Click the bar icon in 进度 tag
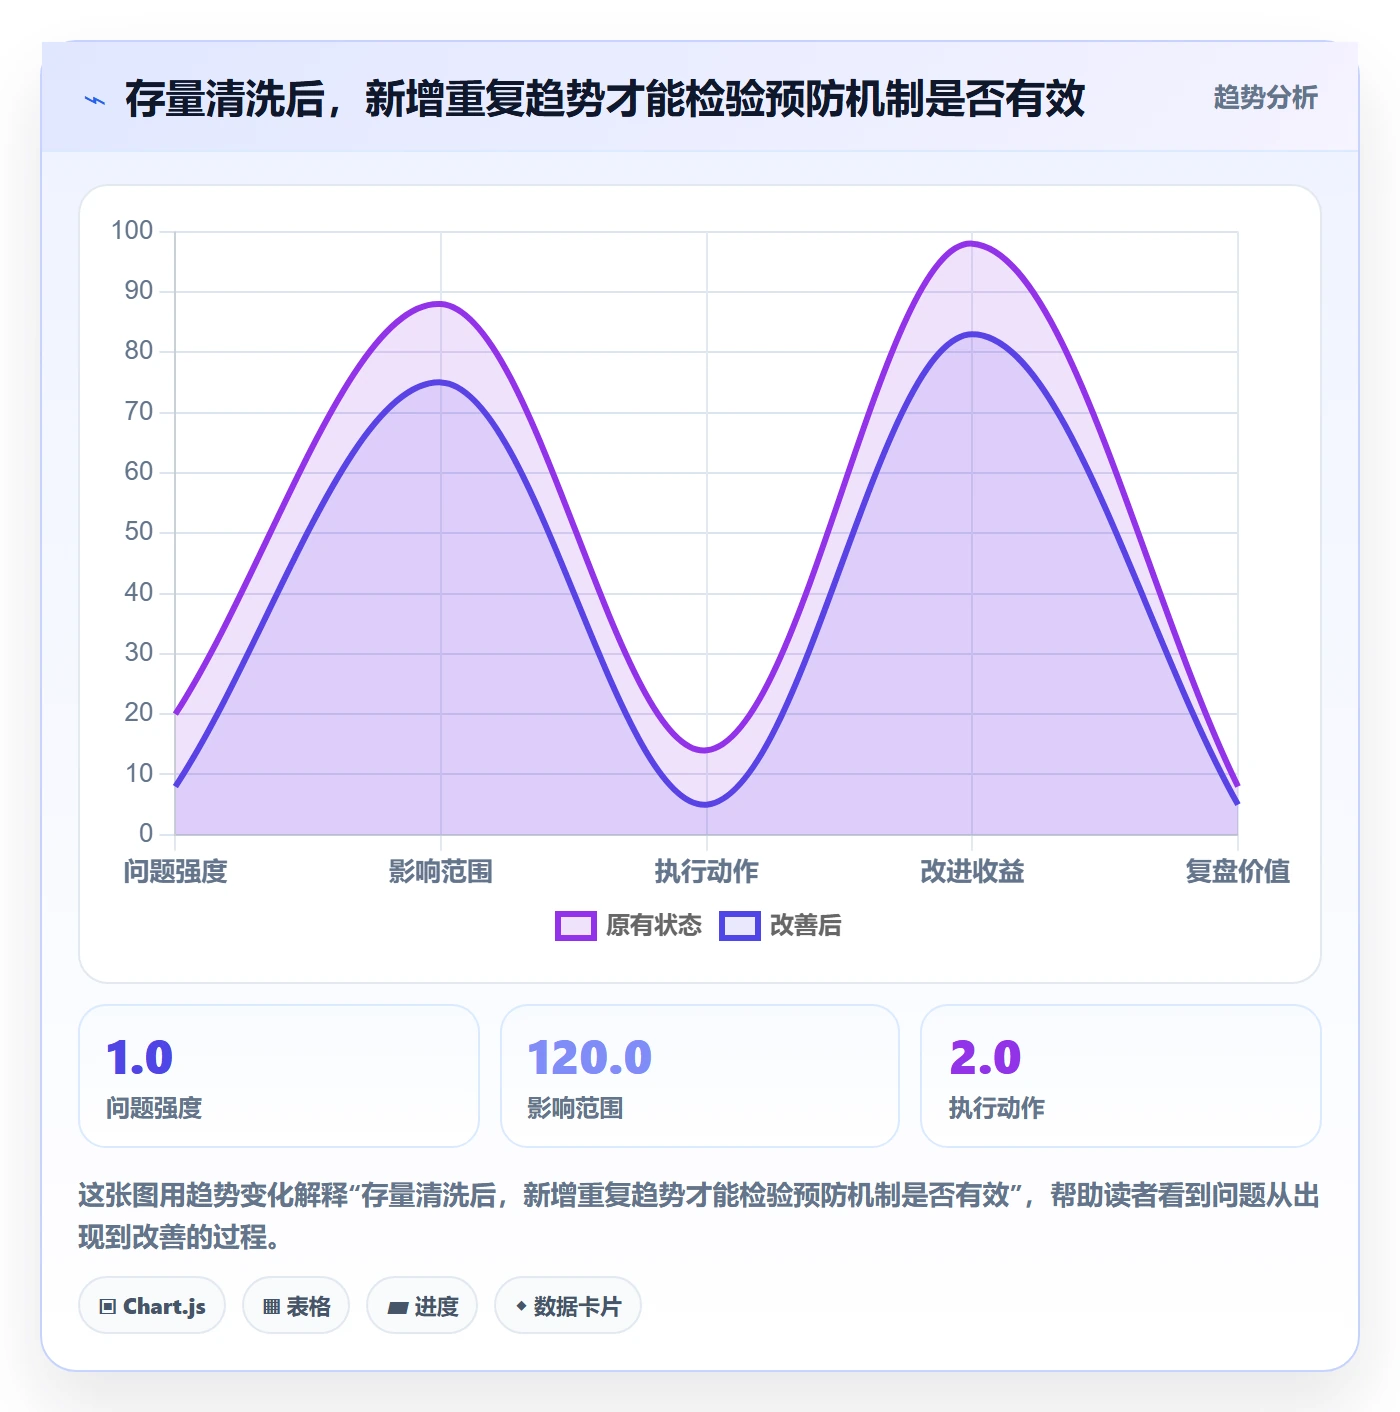This screenshot has width=1400, height=1412. 397,1307
